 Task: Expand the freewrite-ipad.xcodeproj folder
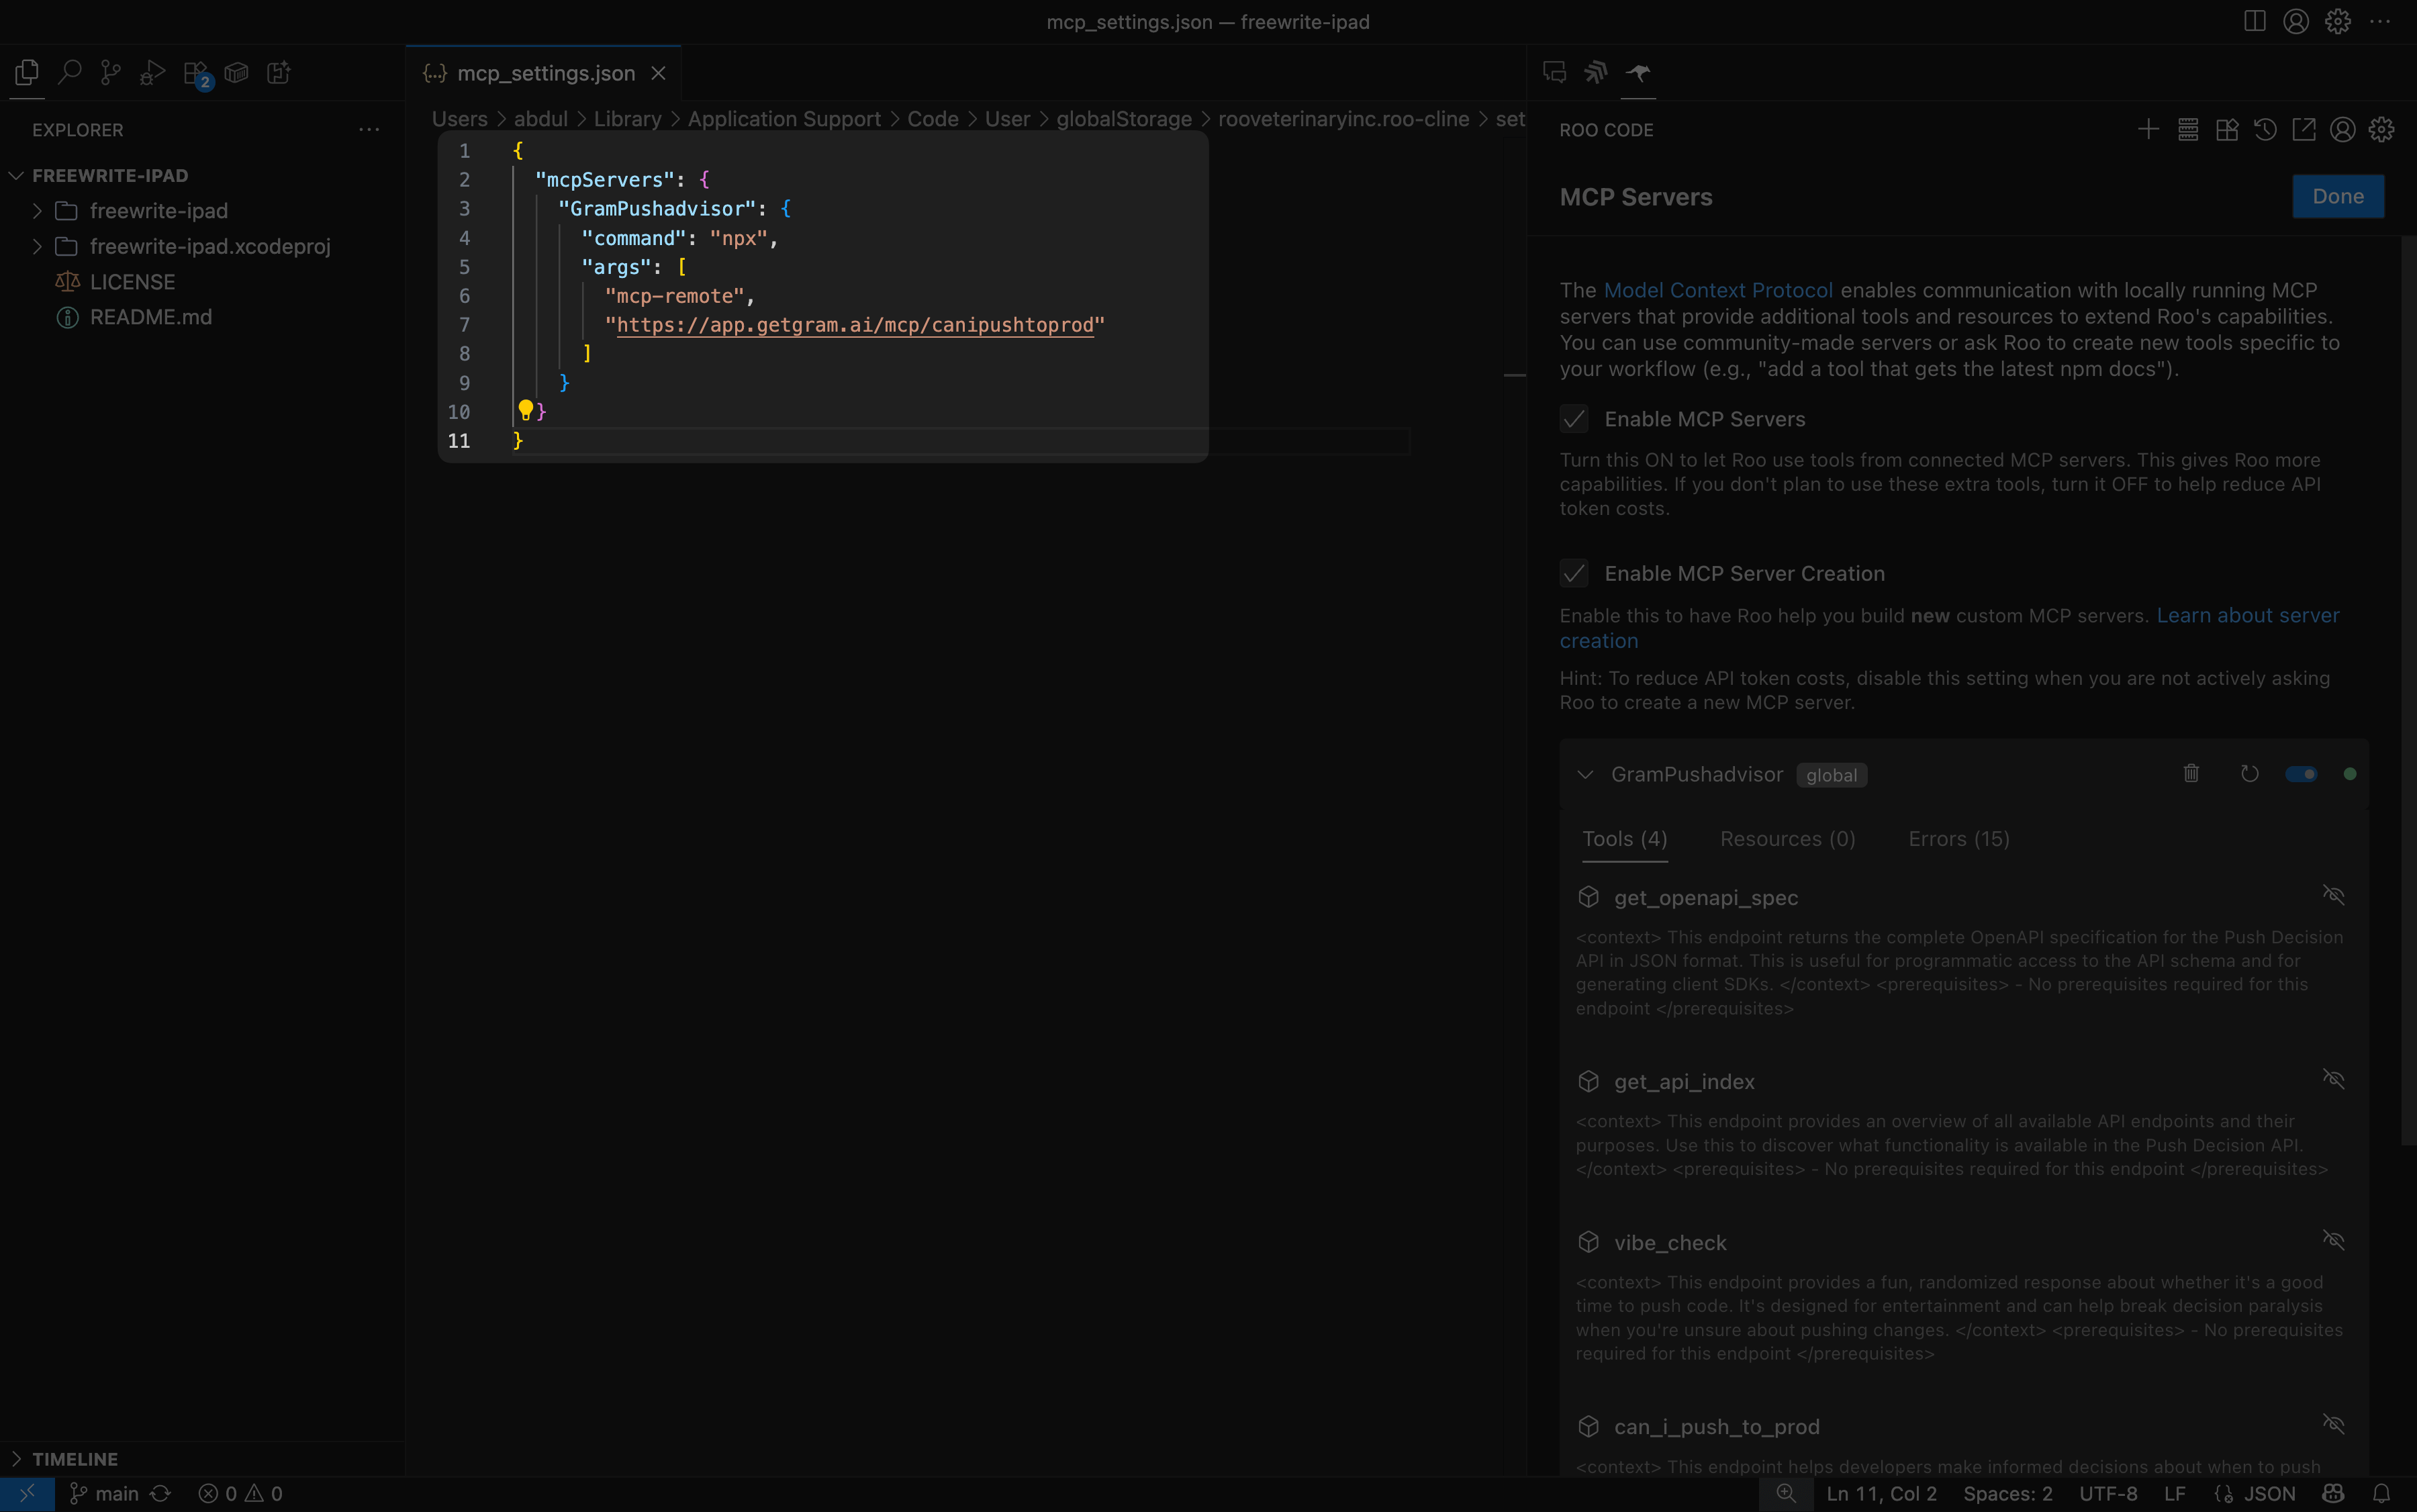click(x=37, y=246)
